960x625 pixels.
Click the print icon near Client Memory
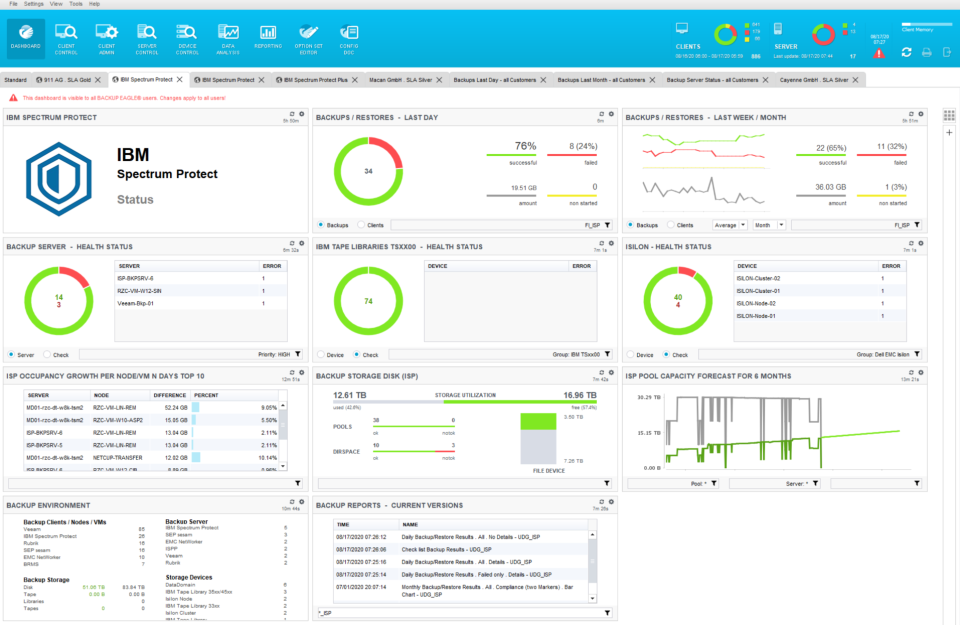point(926,52)
